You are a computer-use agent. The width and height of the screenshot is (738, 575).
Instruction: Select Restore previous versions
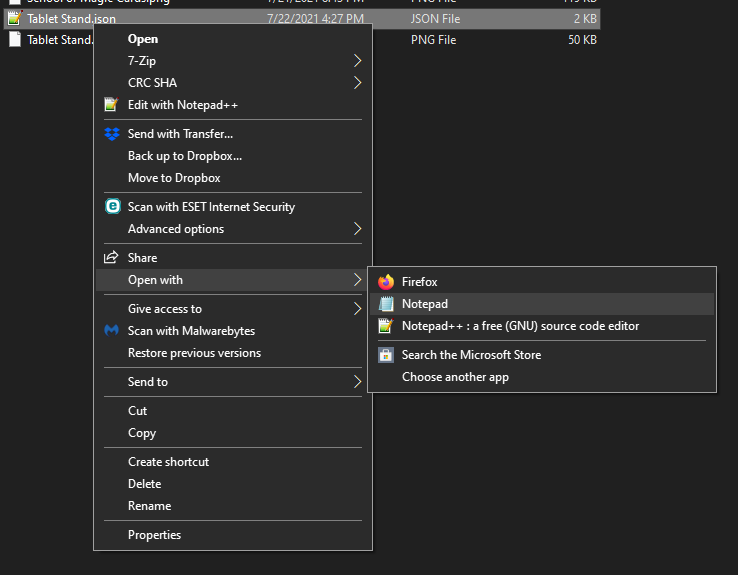194,353
